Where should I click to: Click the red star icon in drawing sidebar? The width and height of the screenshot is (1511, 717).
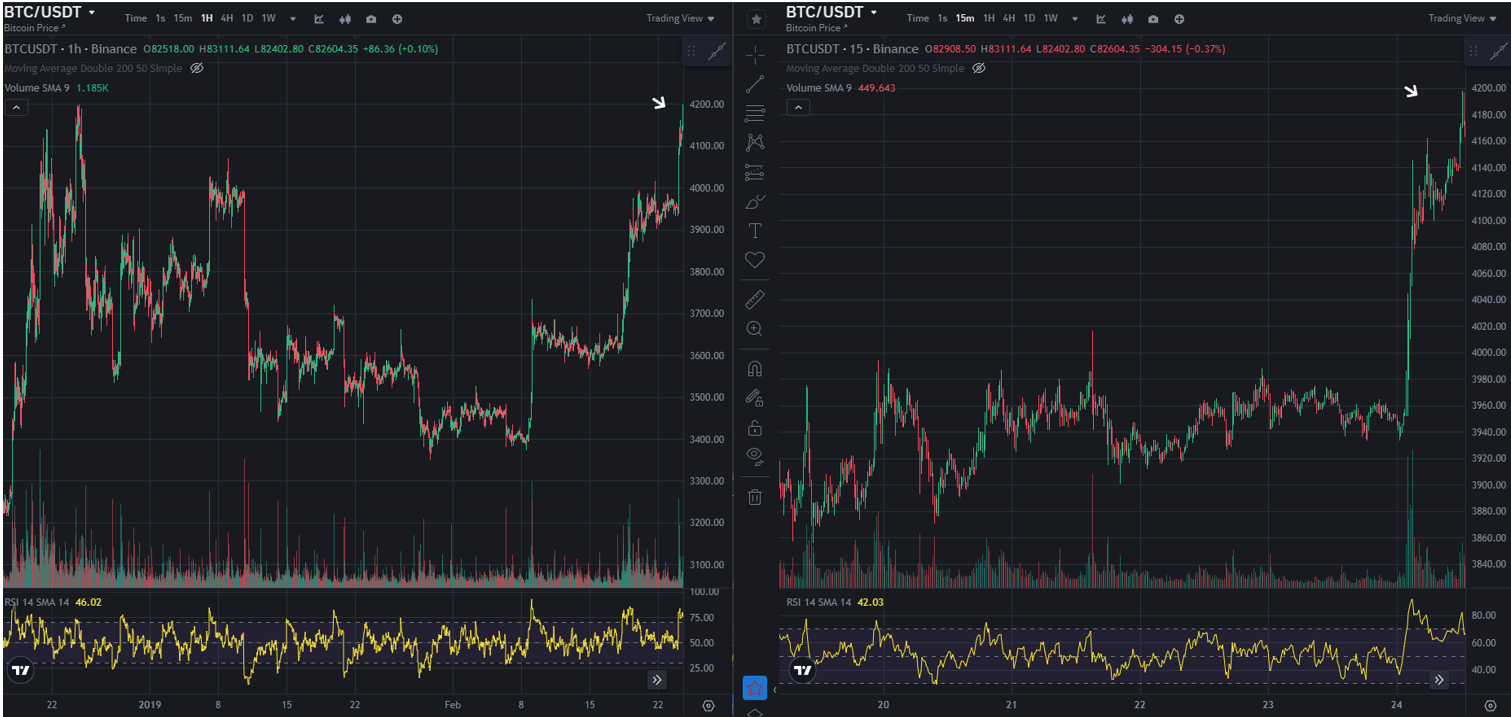tap(755, 688)
